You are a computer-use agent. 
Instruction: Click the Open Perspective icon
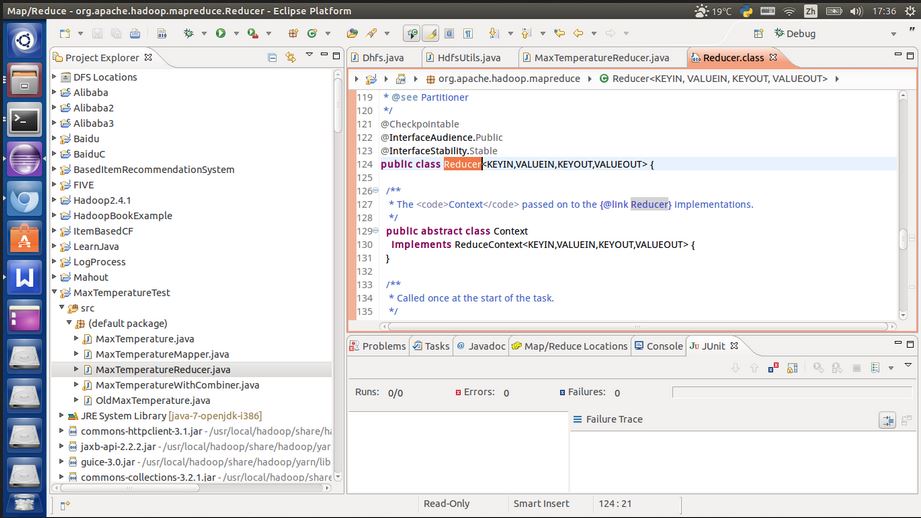pos(758,33)
